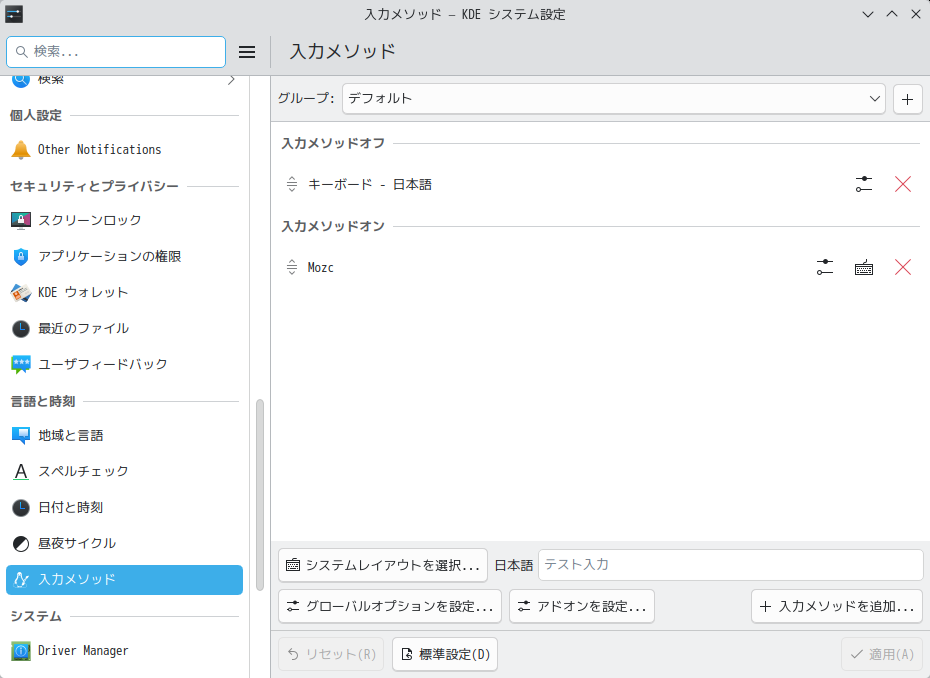Open 最近のファイル settings
Image resolution: width=930 pixels, height=678 pixels.
(x=125, y=329)
